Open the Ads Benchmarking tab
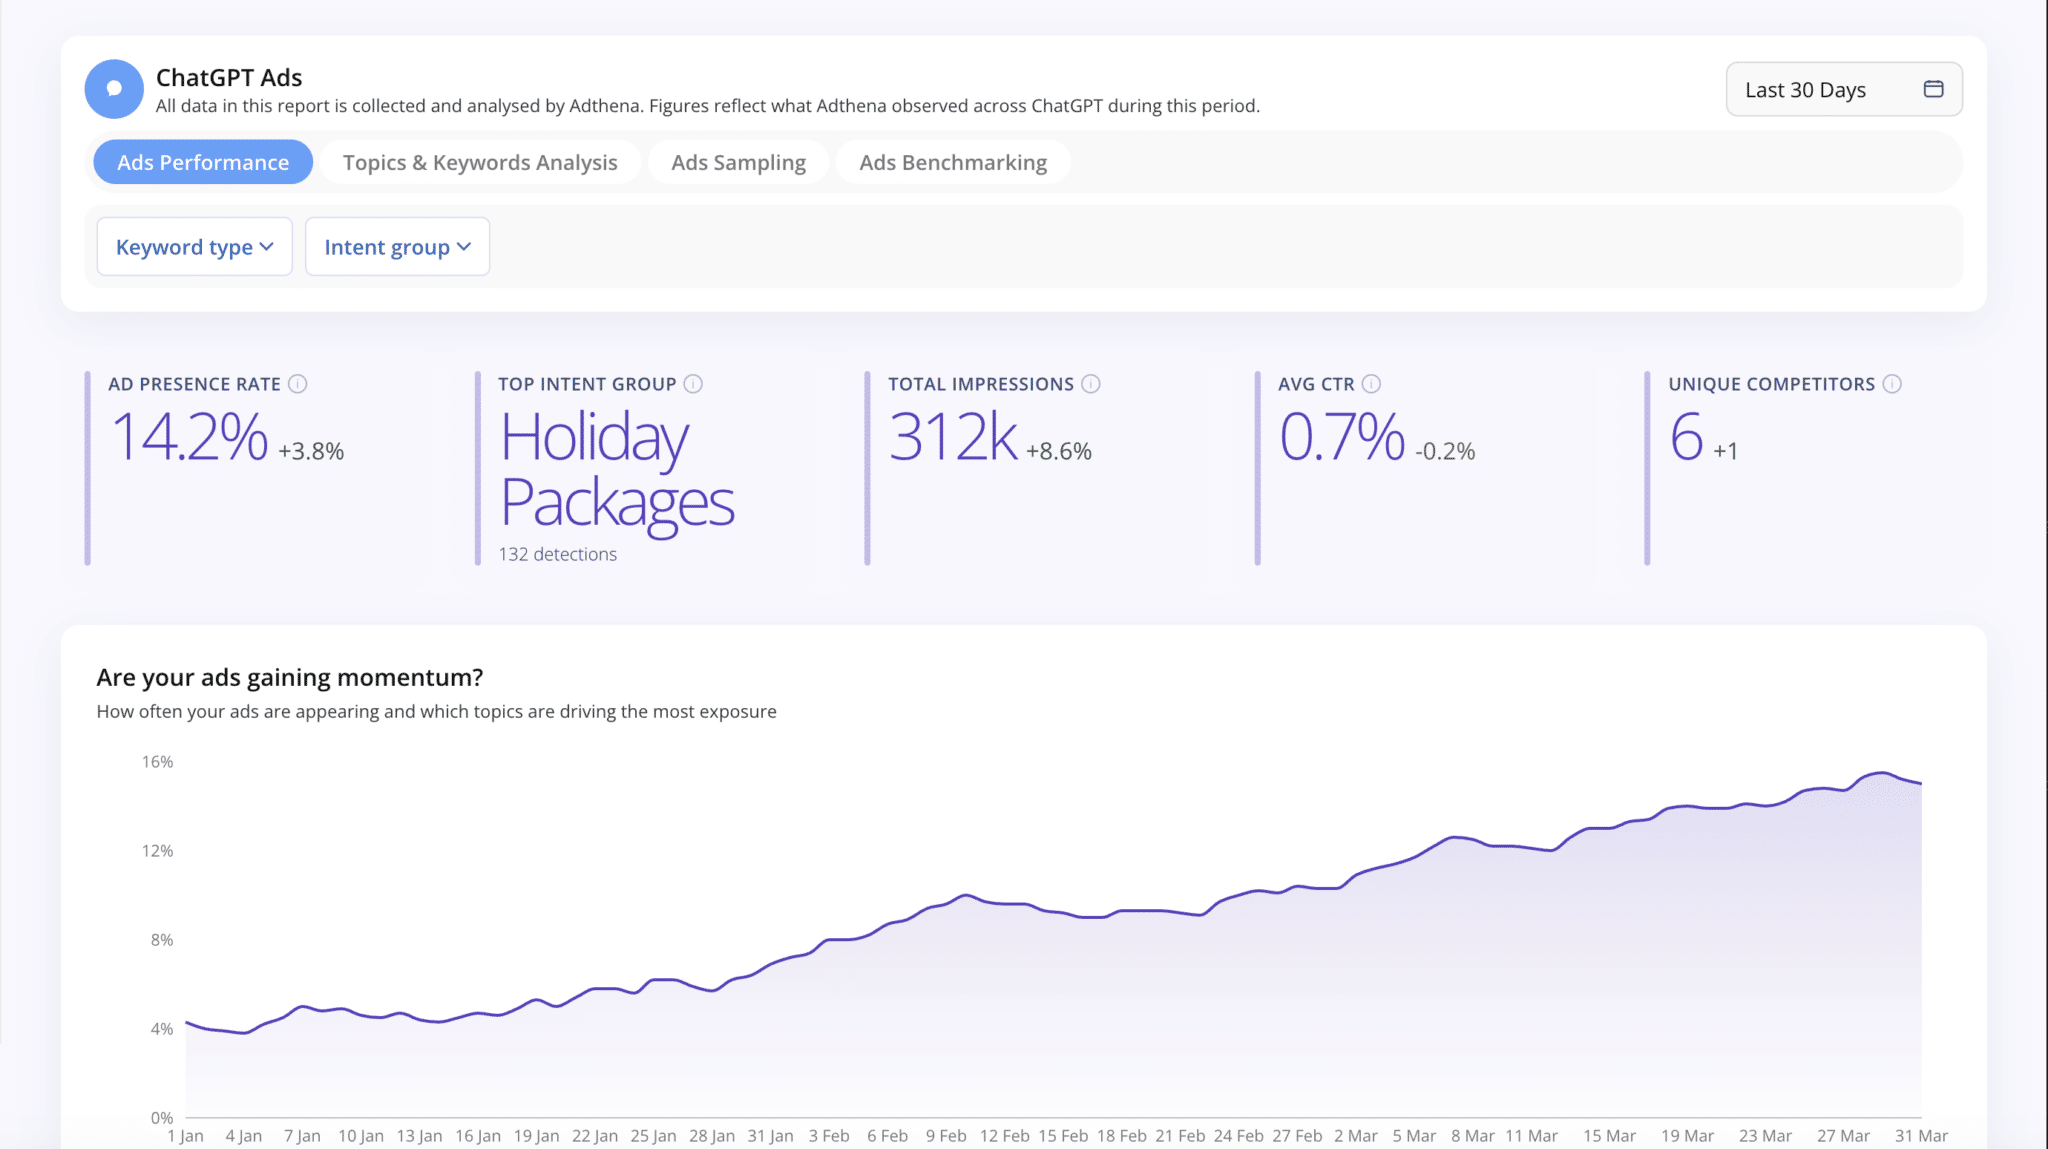The image size is (2048, 1149). tap(953, 162)
